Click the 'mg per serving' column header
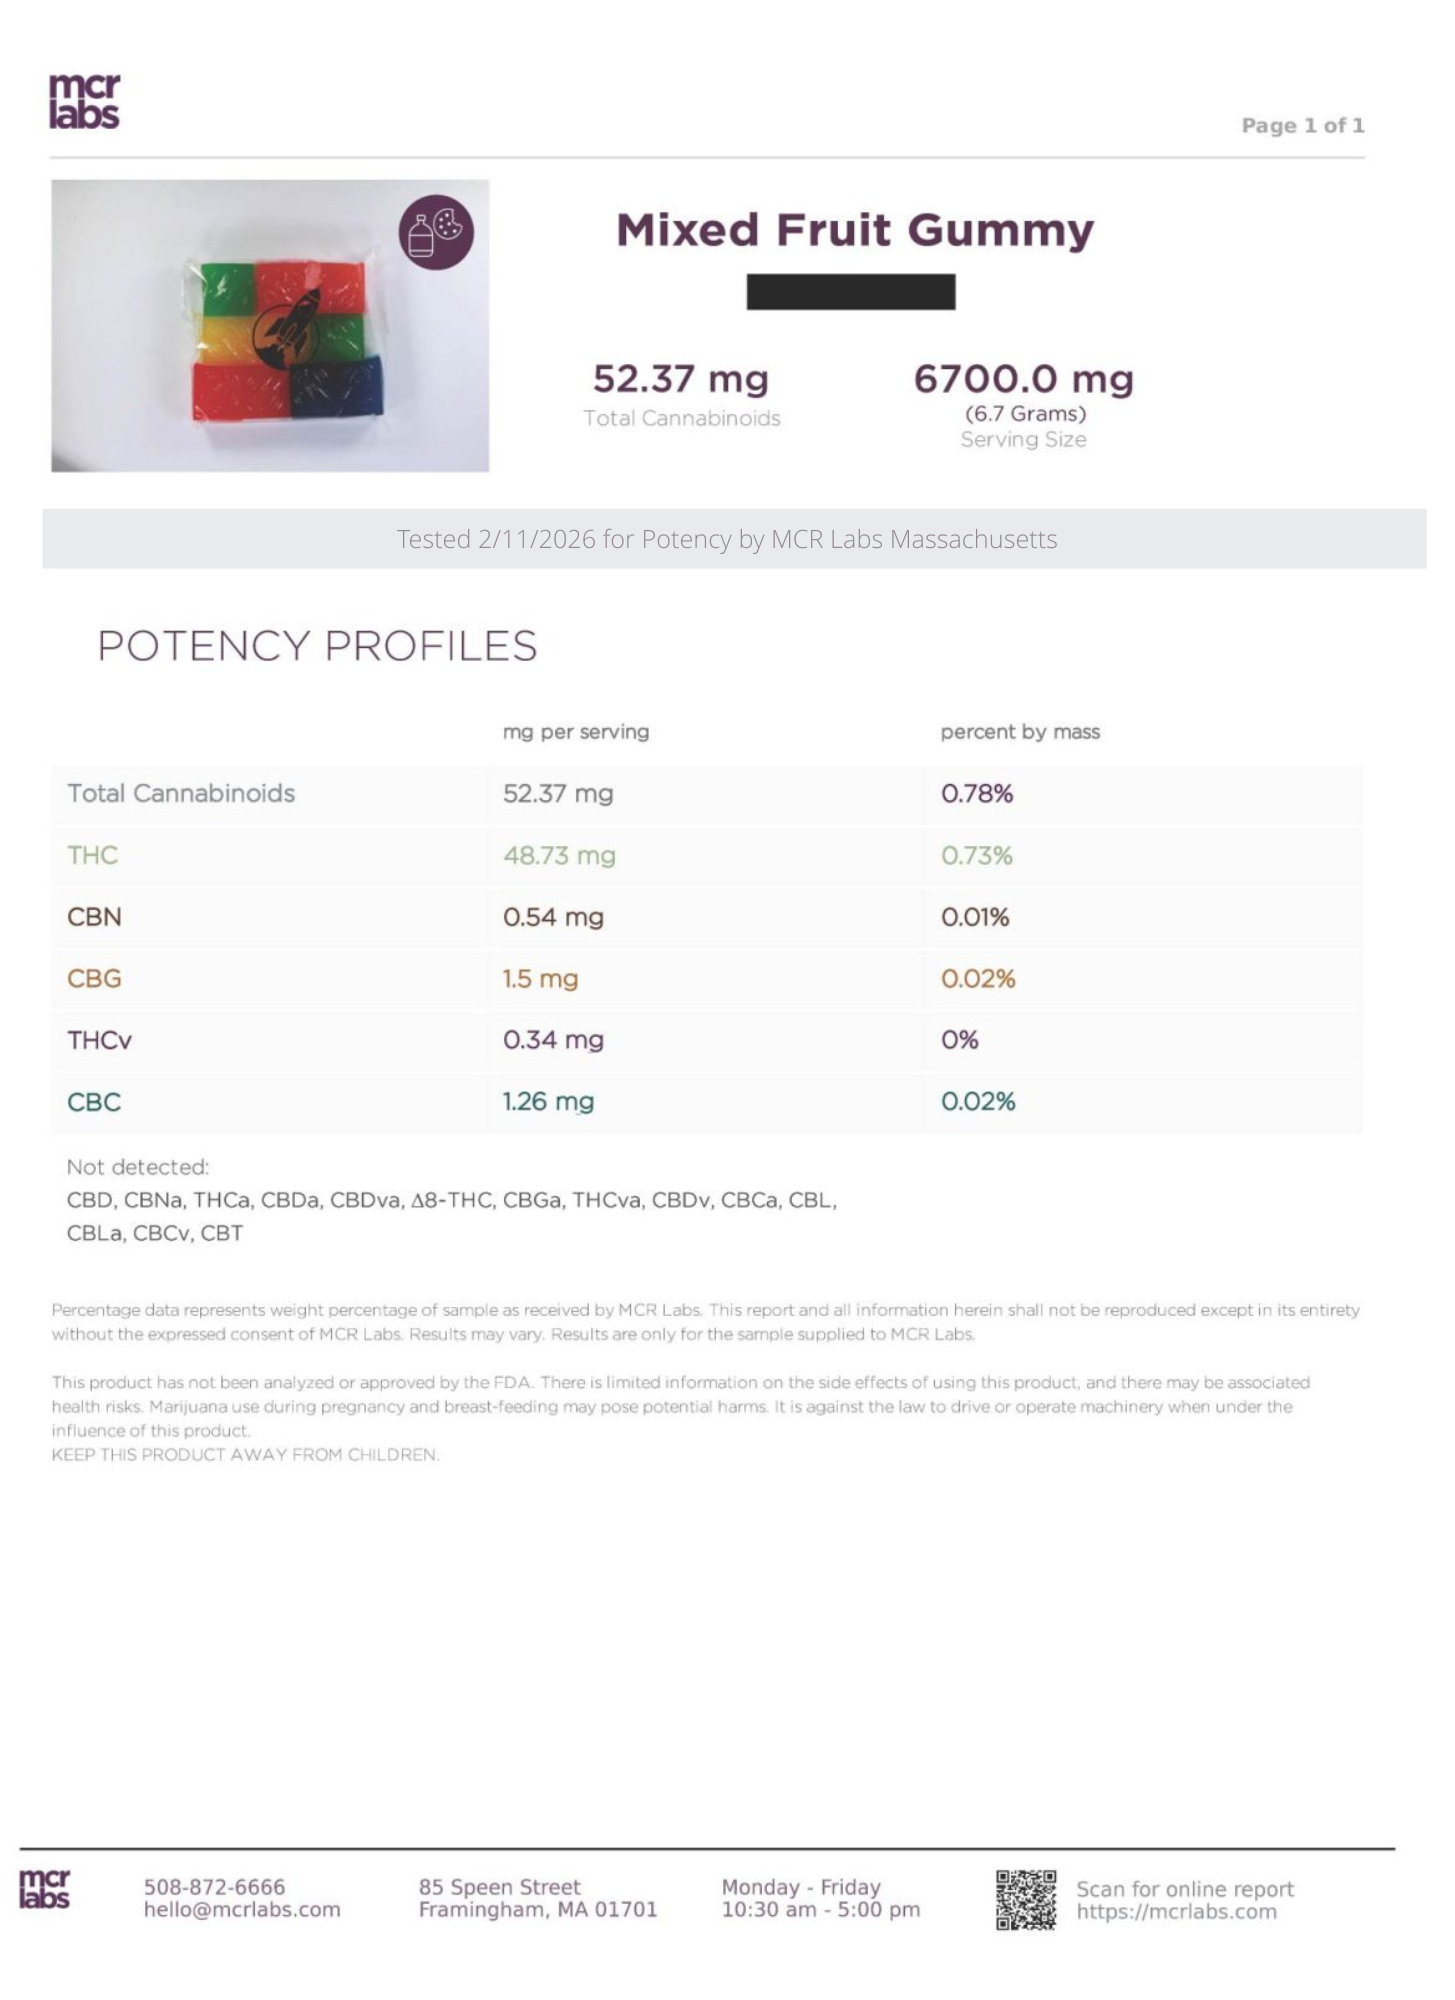Image resolution: width=1455 pixels, height=2000 pixels. click(x=575, y=732)
